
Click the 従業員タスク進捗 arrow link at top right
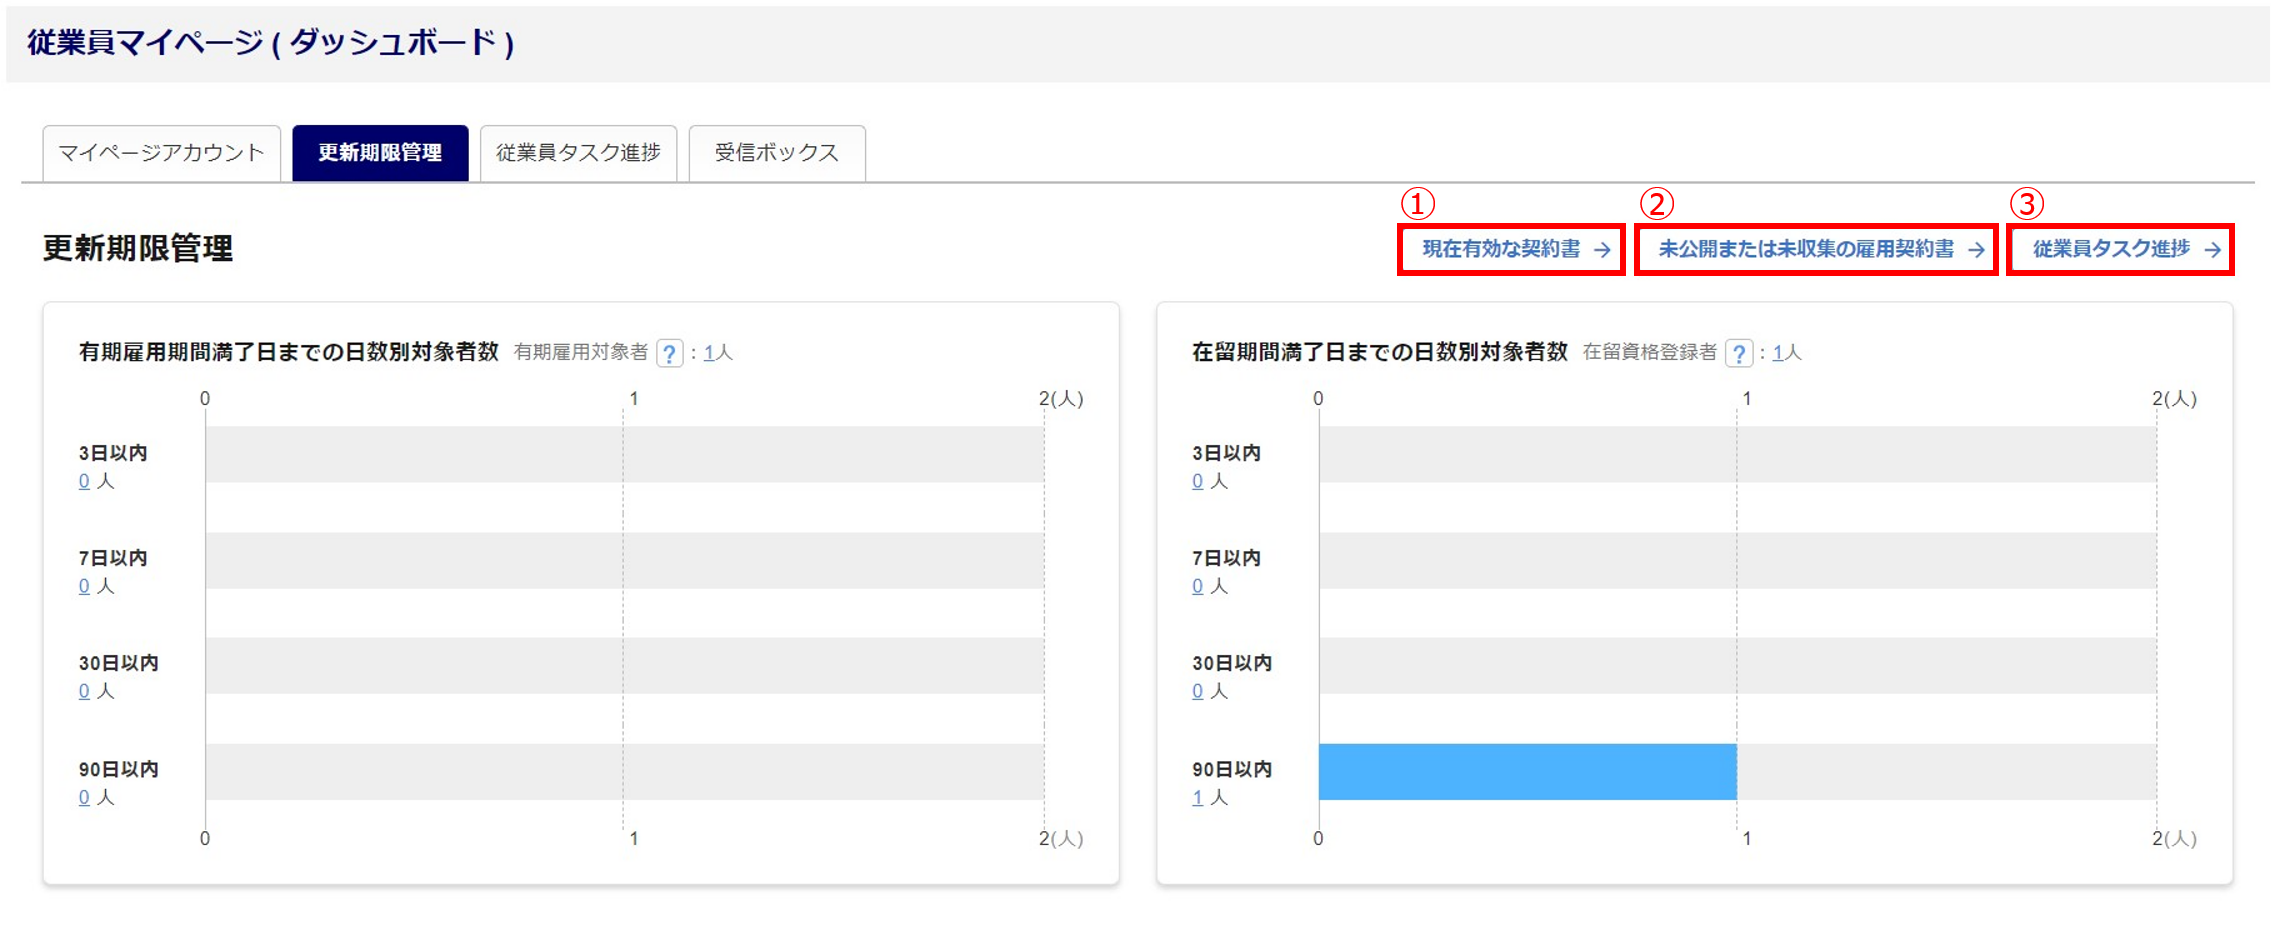(x=2121, y=249)
